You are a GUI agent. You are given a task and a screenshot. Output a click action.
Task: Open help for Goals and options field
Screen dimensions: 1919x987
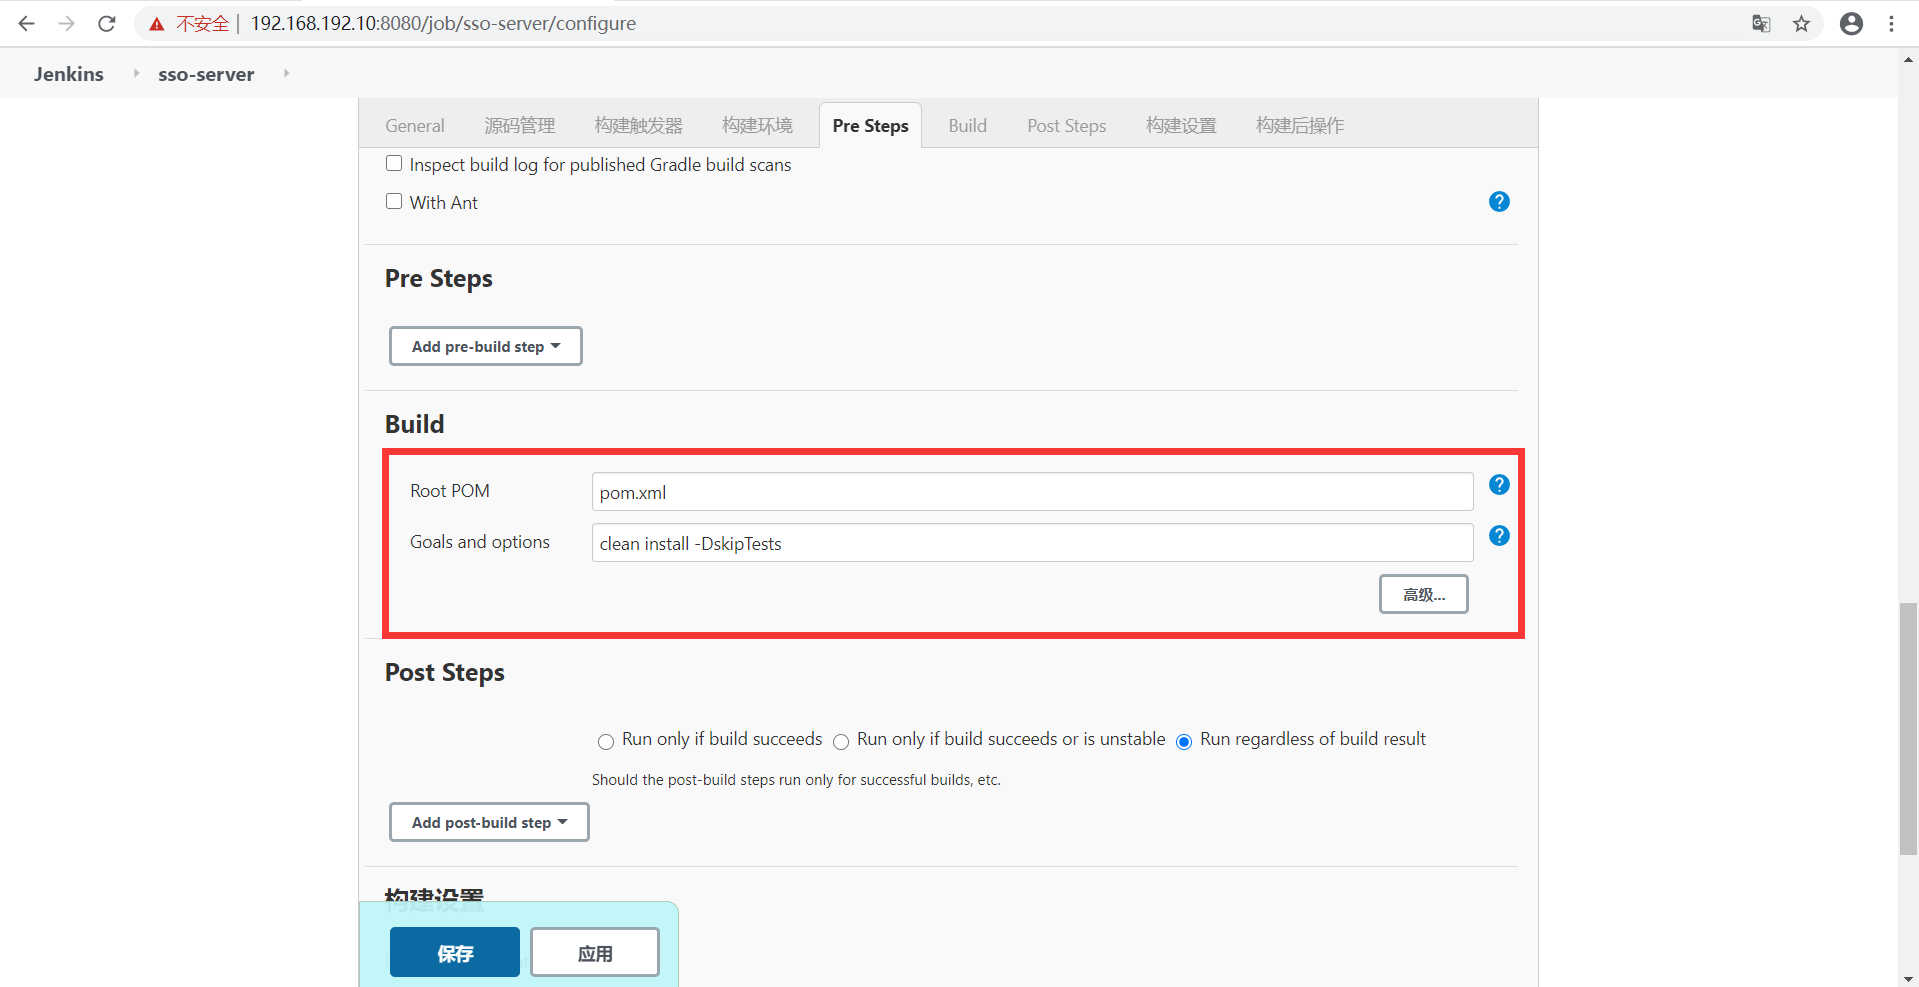pos(1499,536)
